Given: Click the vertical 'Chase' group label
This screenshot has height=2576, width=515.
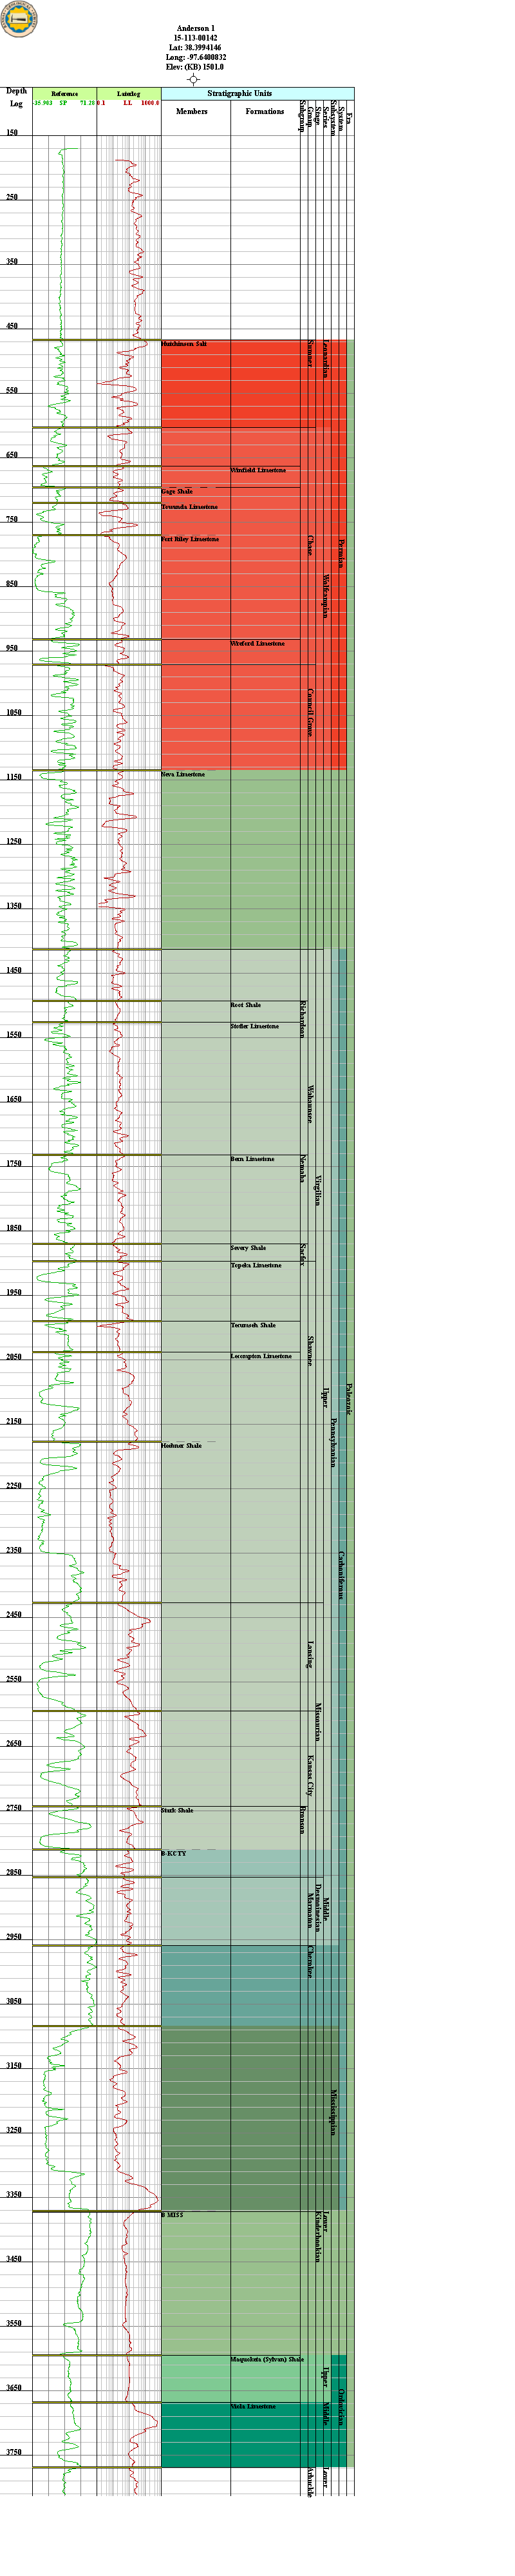Looking at the screenshot, I should 310,545.
